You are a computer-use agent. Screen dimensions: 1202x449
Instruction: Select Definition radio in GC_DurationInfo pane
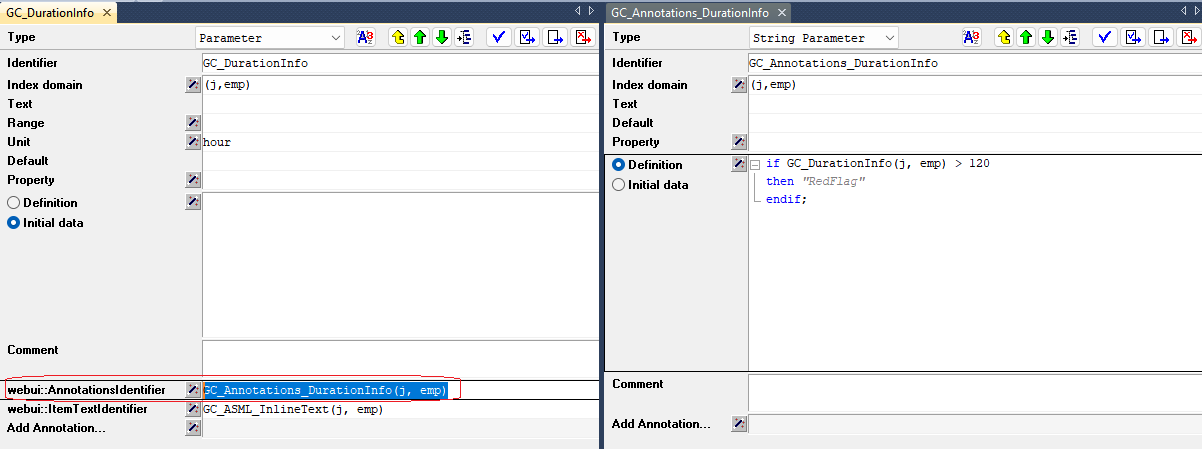(x=14, y=203)
